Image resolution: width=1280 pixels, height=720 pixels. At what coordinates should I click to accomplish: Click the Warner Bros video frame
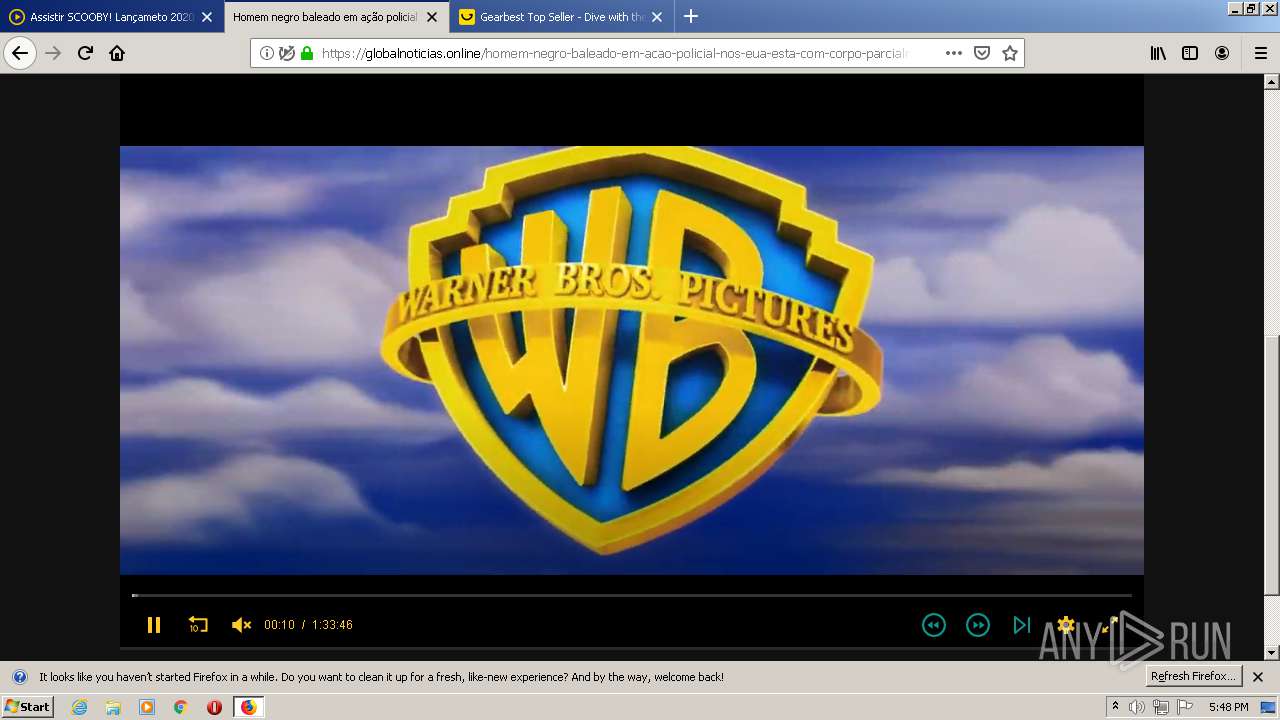(632, 360)
